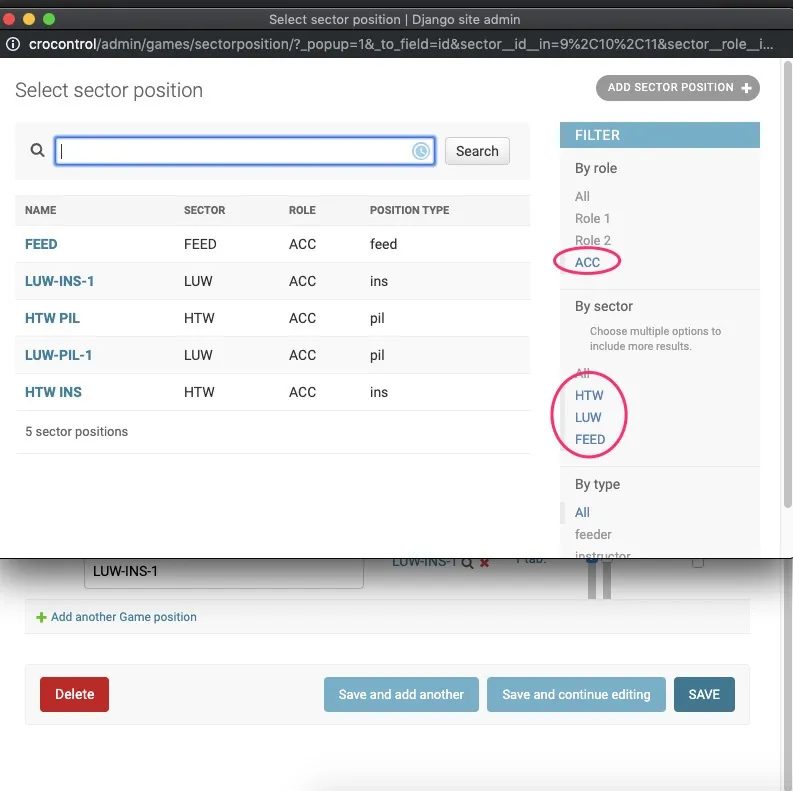793x791 pixels.
Task: Click the red Delete button
Action: pyautogui.click(x=74, y=694)
